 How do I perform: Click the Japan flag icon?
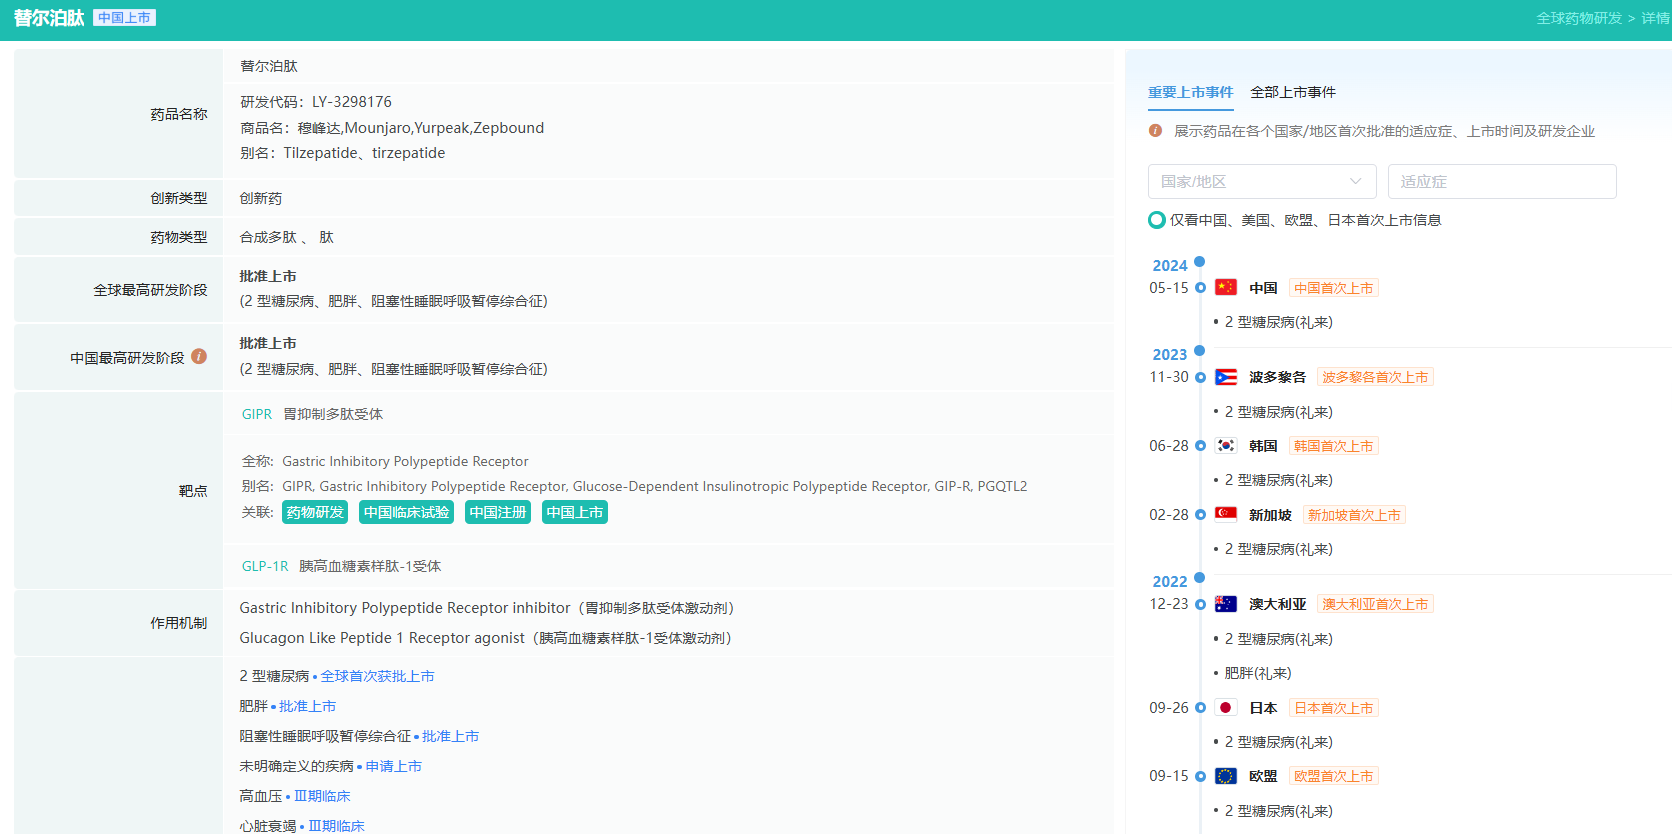click(1226, 708)
